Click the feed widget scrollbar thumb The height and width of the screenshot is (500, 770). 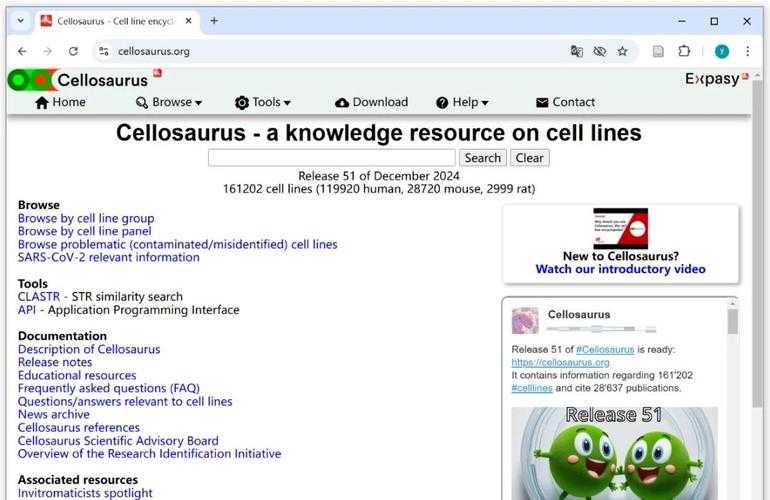[x=732, y=322]
